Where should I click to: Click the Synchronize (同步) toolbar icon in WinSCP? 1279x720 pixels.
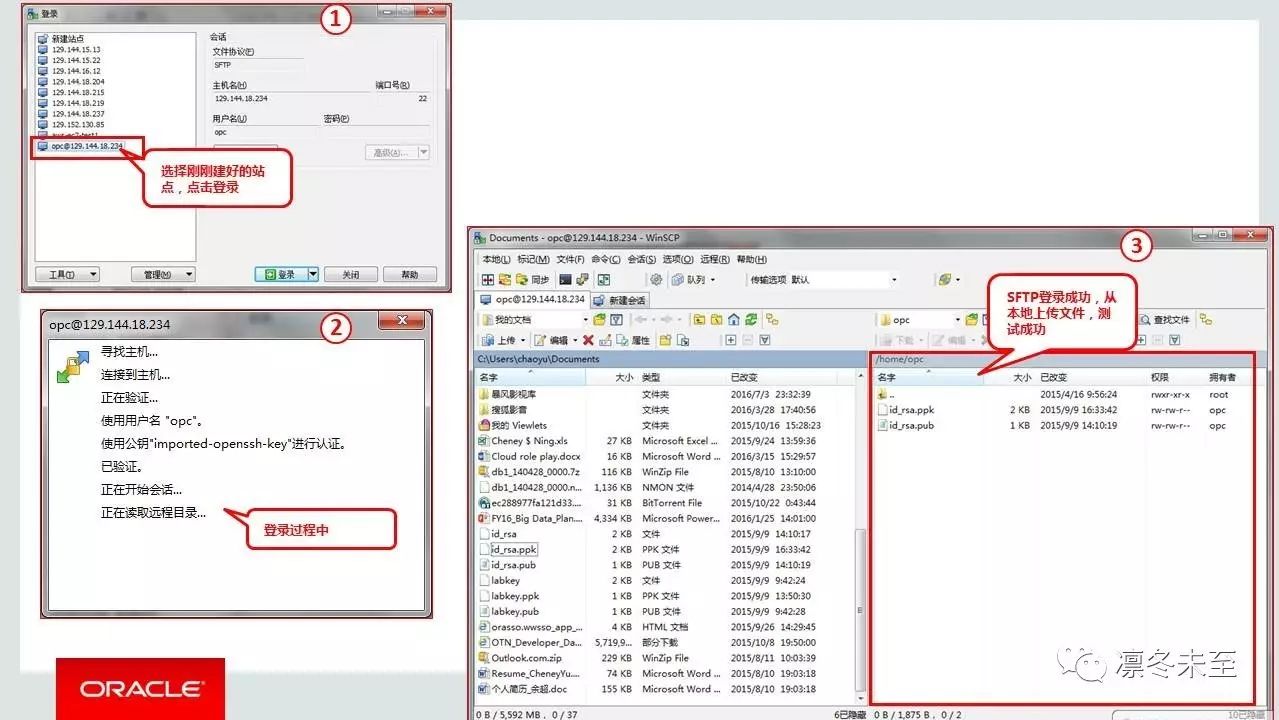point(532,280)
